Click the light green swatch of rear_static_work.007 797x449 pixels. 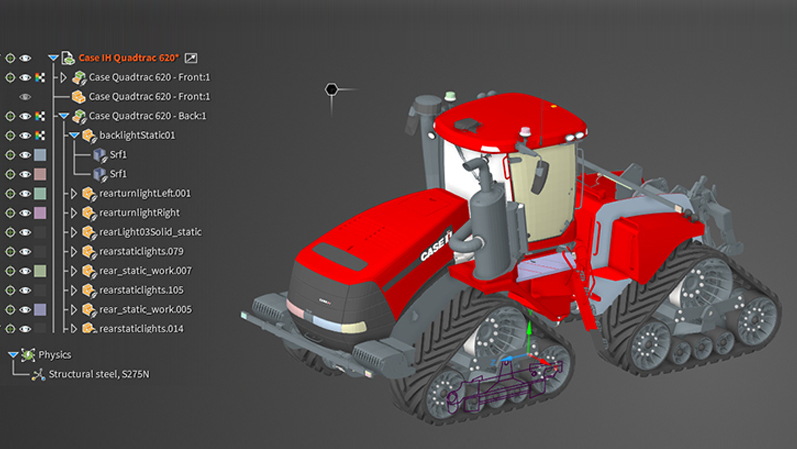pyautogui.click(x=40, y=271)
